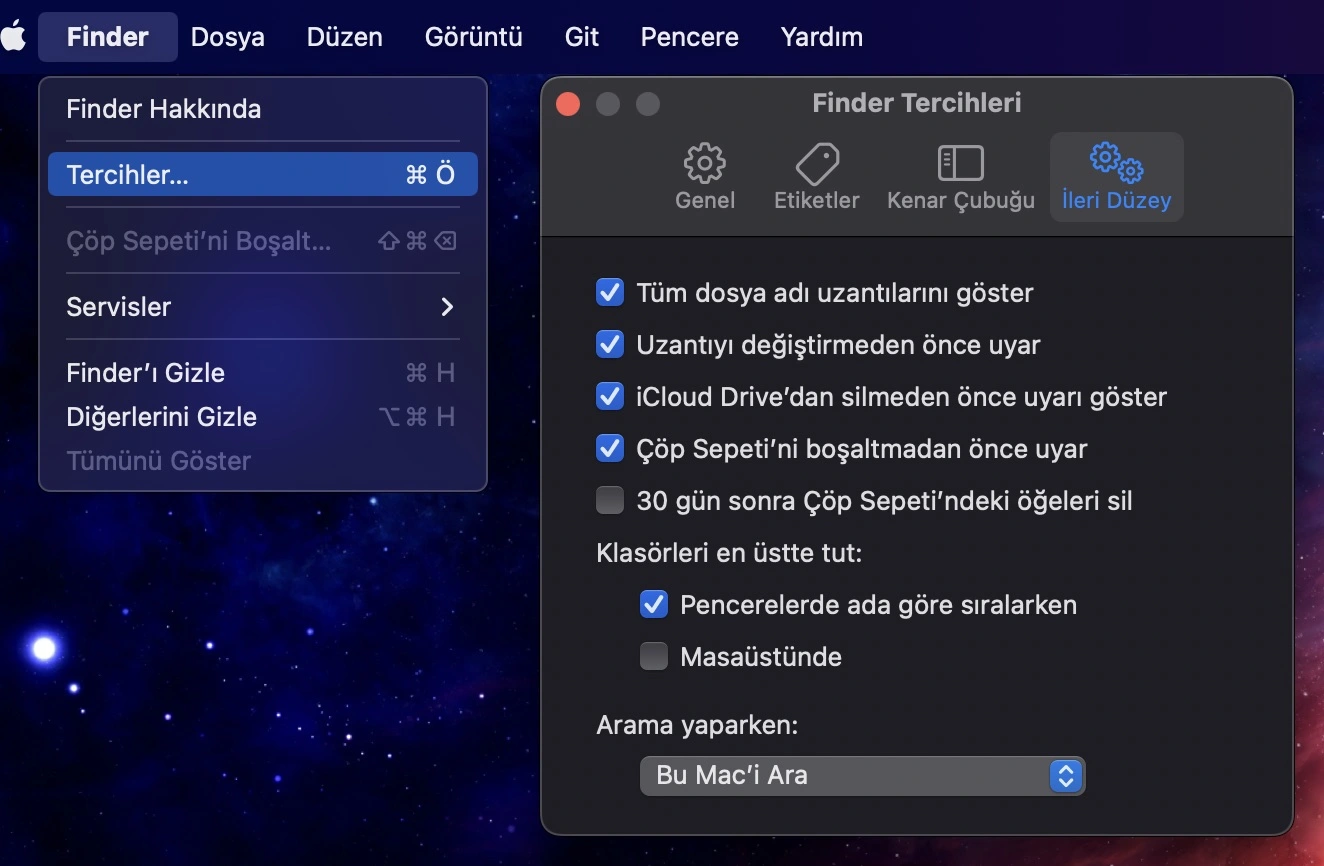The width and height of the screenshot is (1324, 866).
Task: Click the 'Finder Tercihleri' window title
Action: click(917, 103)
